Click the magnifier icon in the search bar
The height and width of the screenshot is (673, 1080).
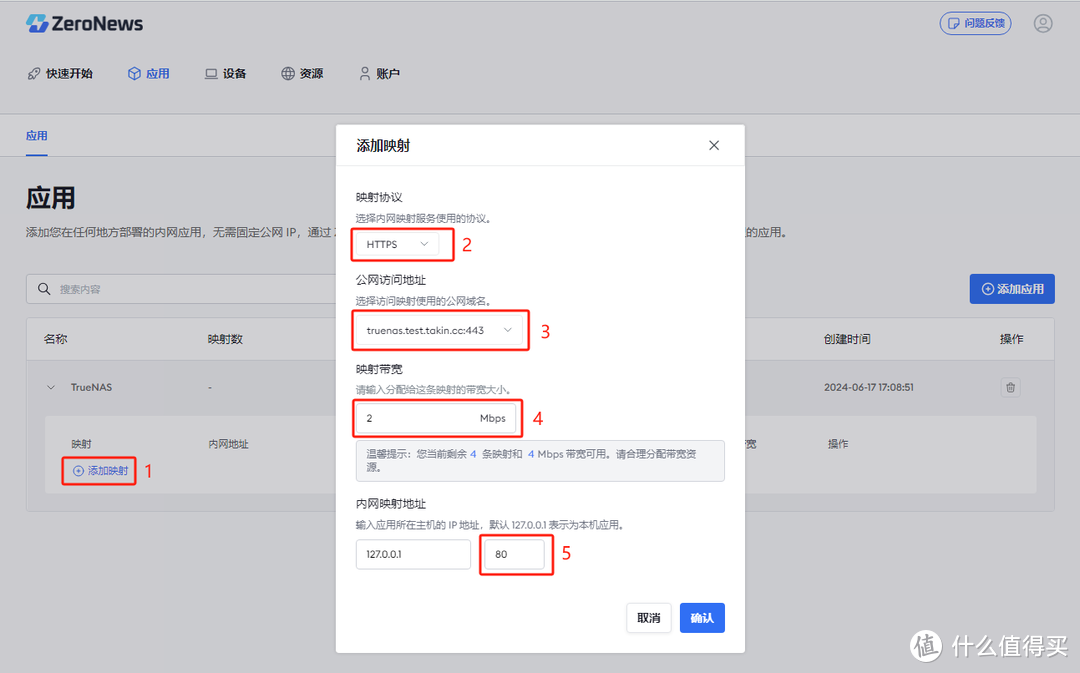(43, 288)
